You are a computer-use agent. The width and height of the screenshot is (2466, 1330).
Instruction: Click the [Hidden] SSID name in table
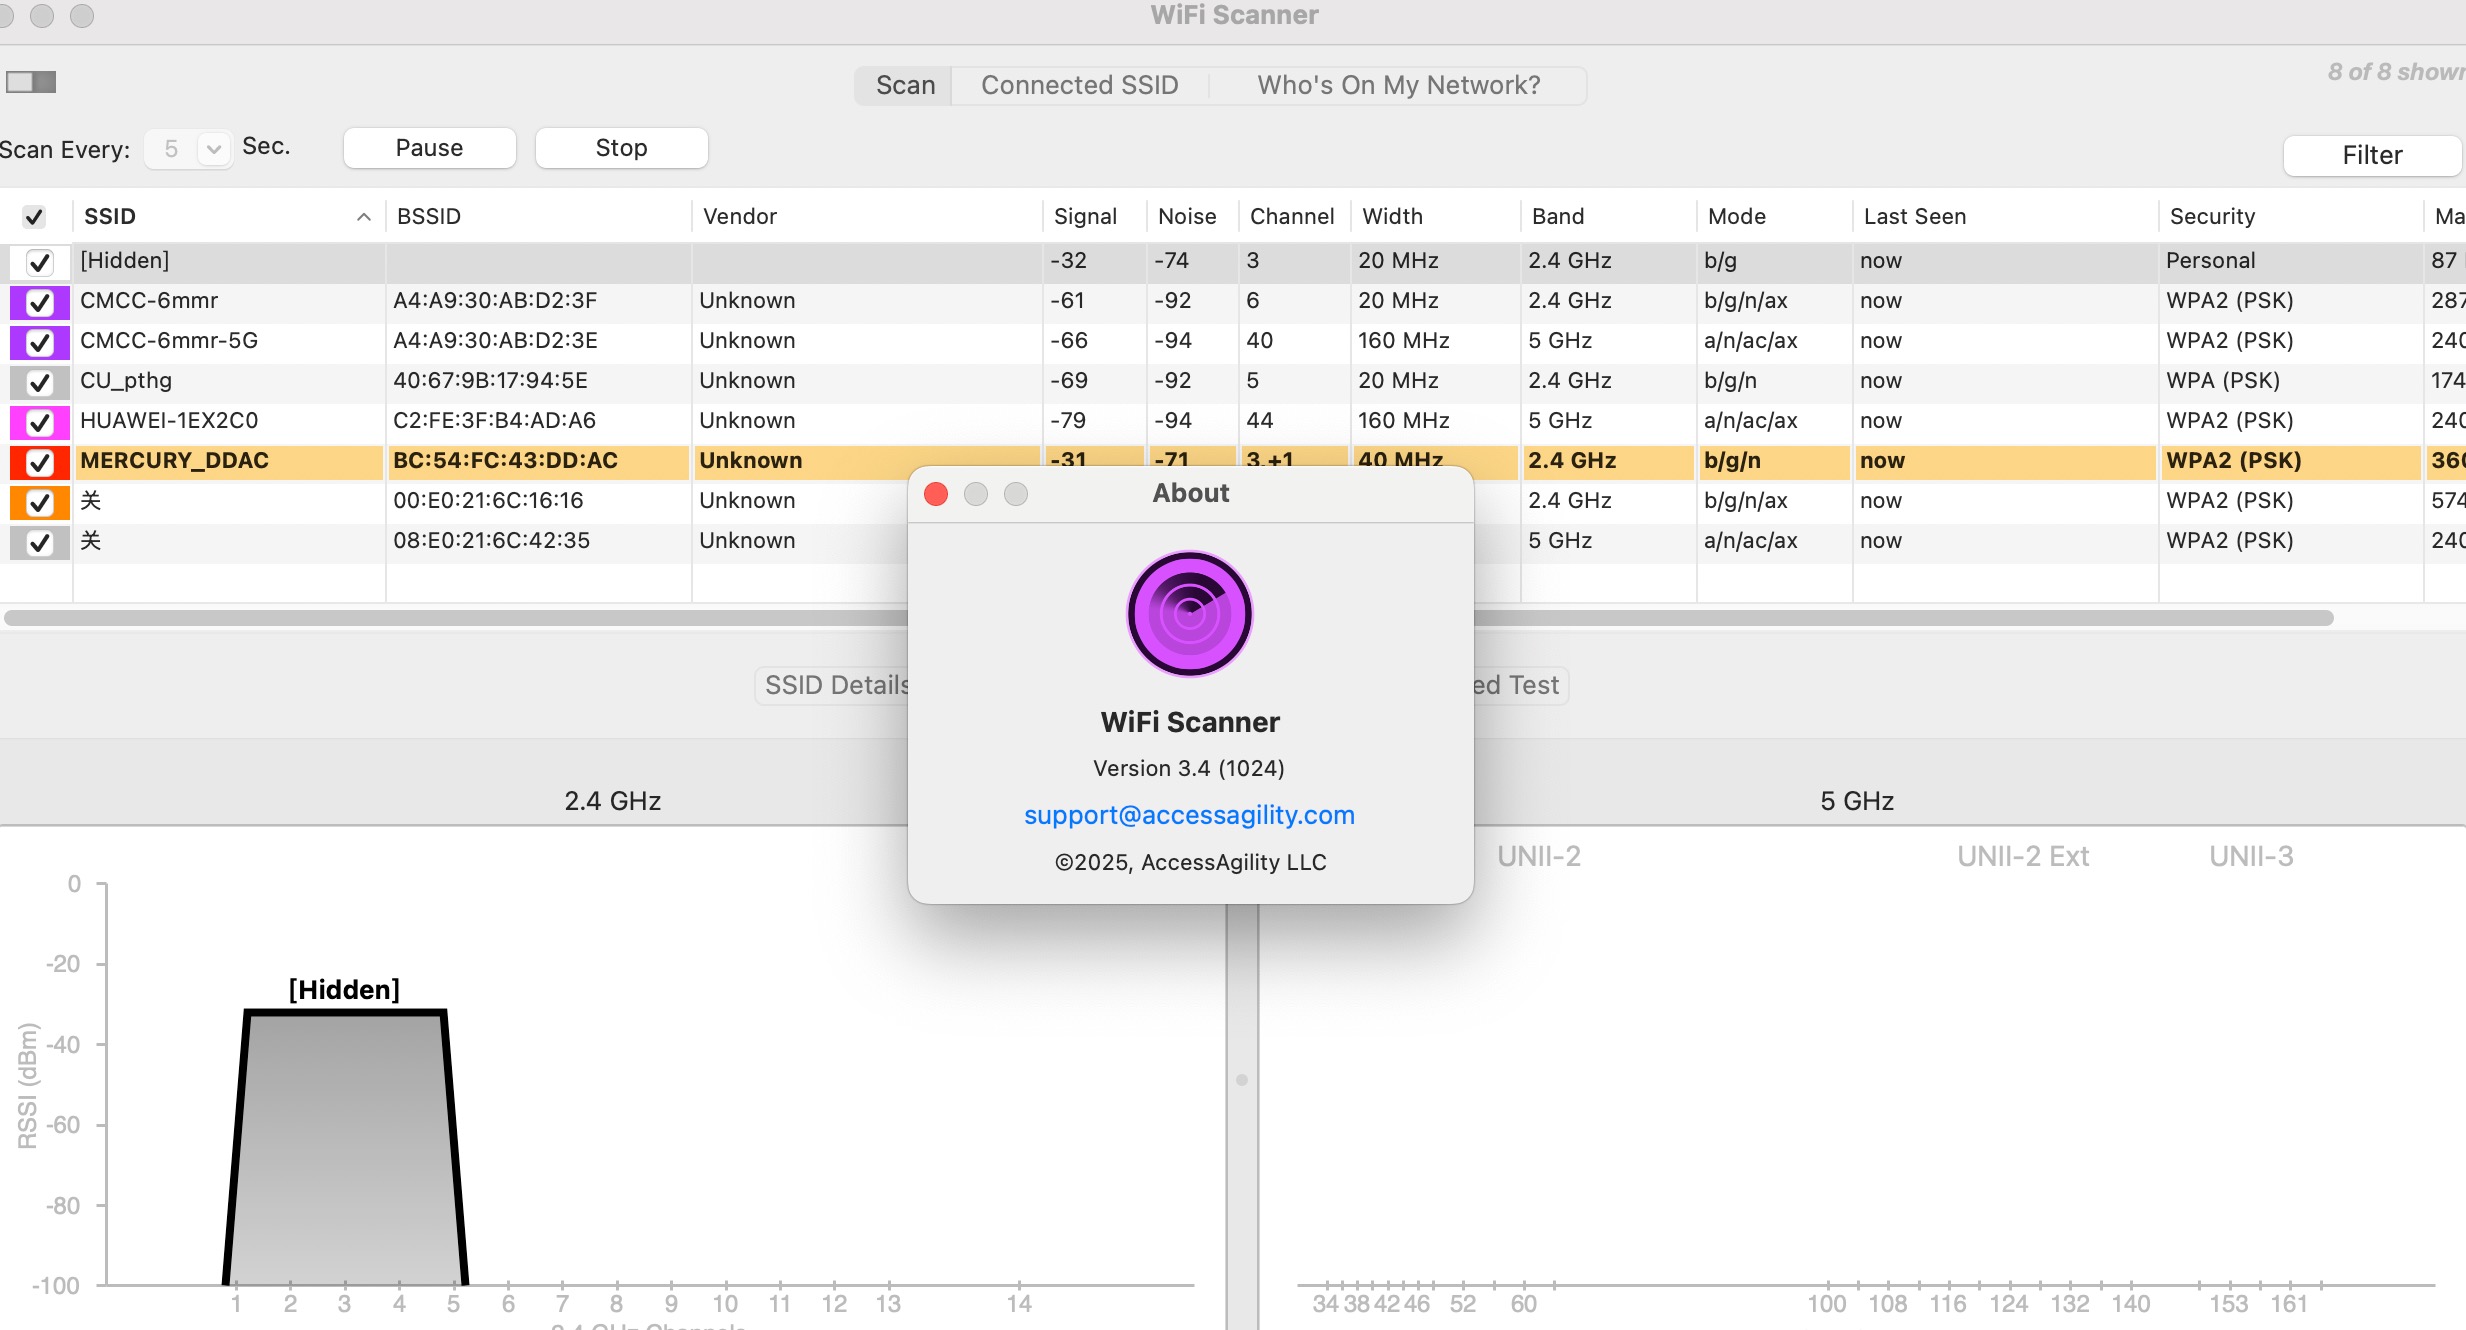(125, 261)
